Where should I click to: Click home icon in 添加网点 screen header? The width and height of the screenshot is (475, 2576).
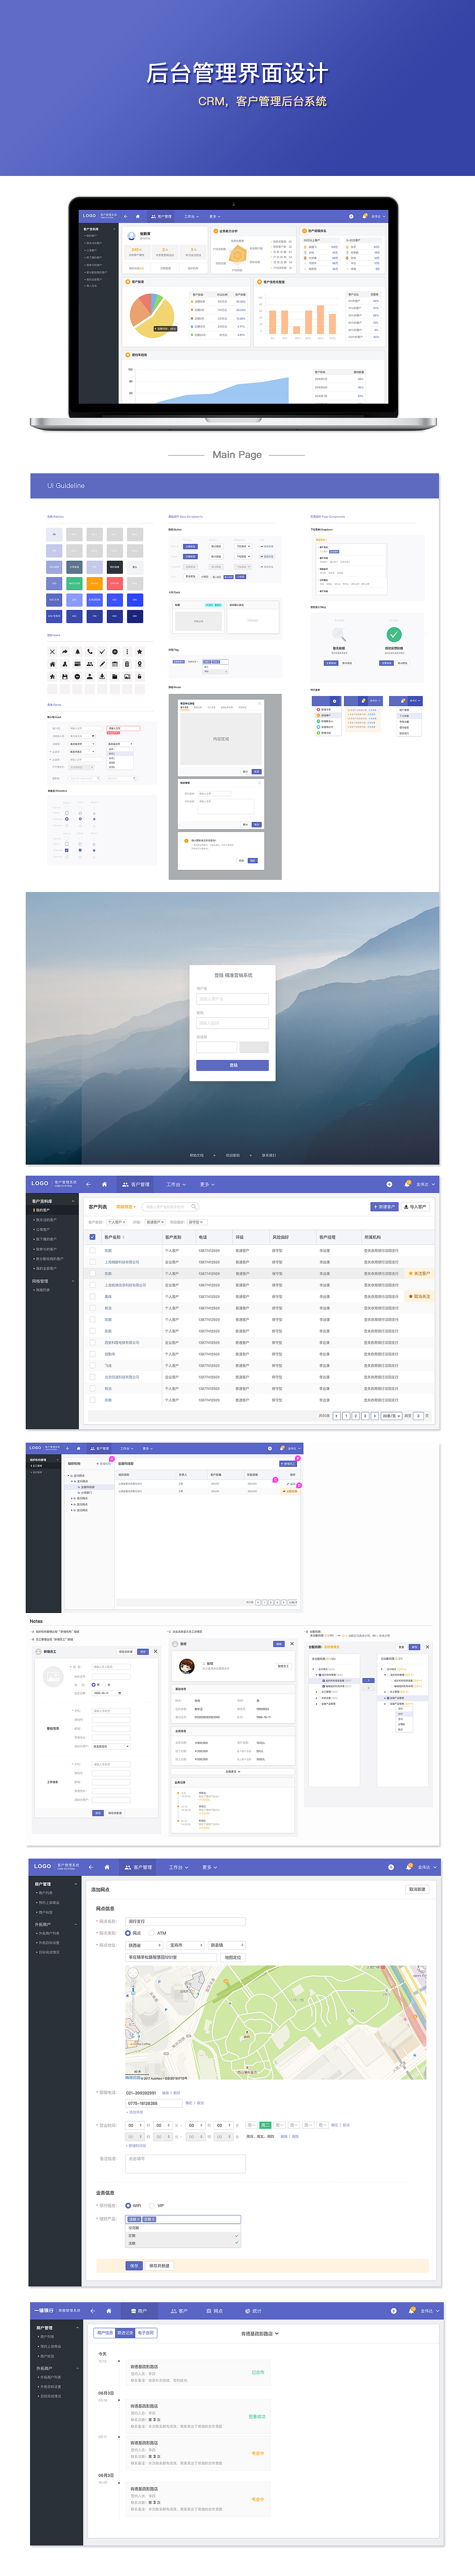point(107,1867)
